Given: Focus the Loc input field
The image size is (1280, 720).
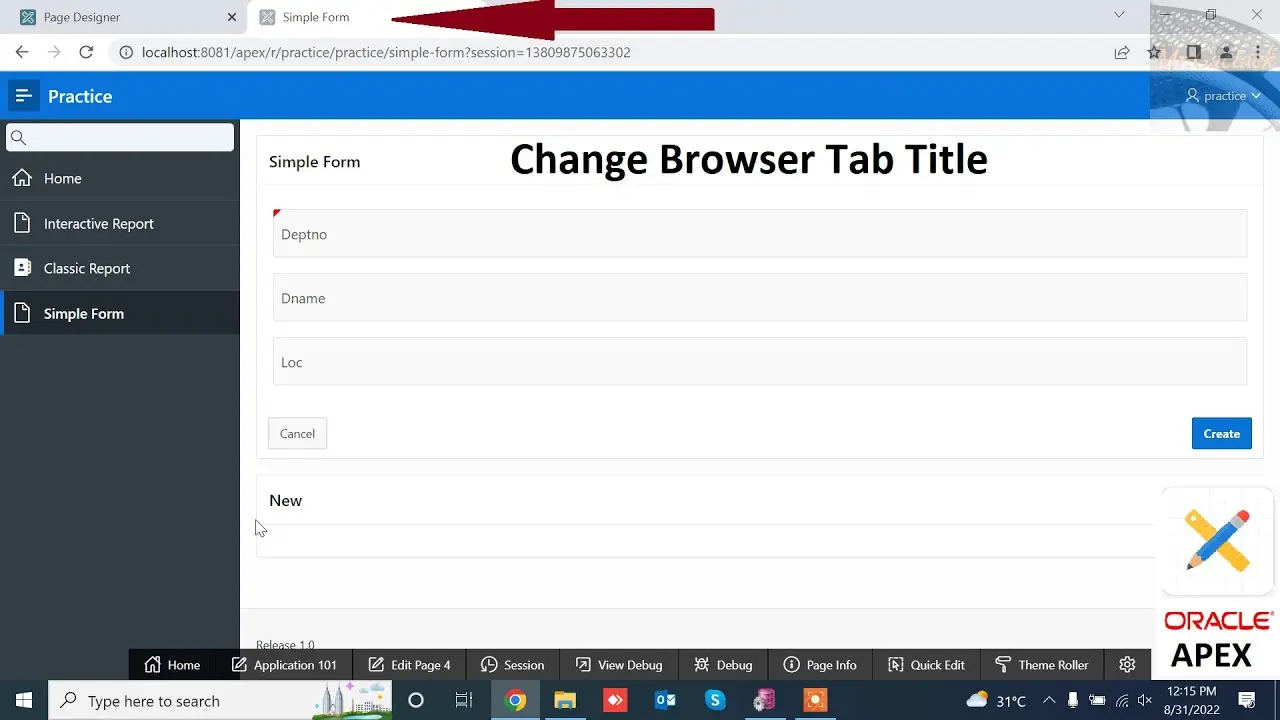Looking at the screenshot, I should click(760, 362).
